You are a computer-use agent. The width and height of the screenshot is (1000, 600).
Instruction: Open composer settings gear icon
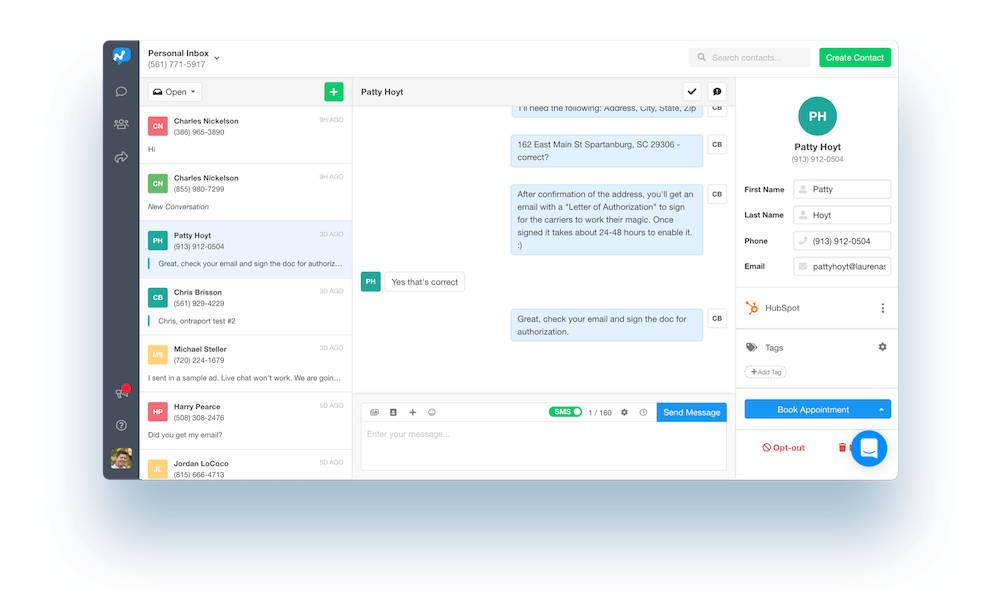624,413
